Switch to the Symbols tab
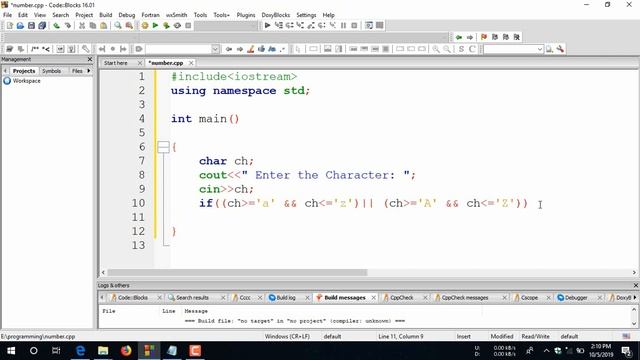 (51, 71)
